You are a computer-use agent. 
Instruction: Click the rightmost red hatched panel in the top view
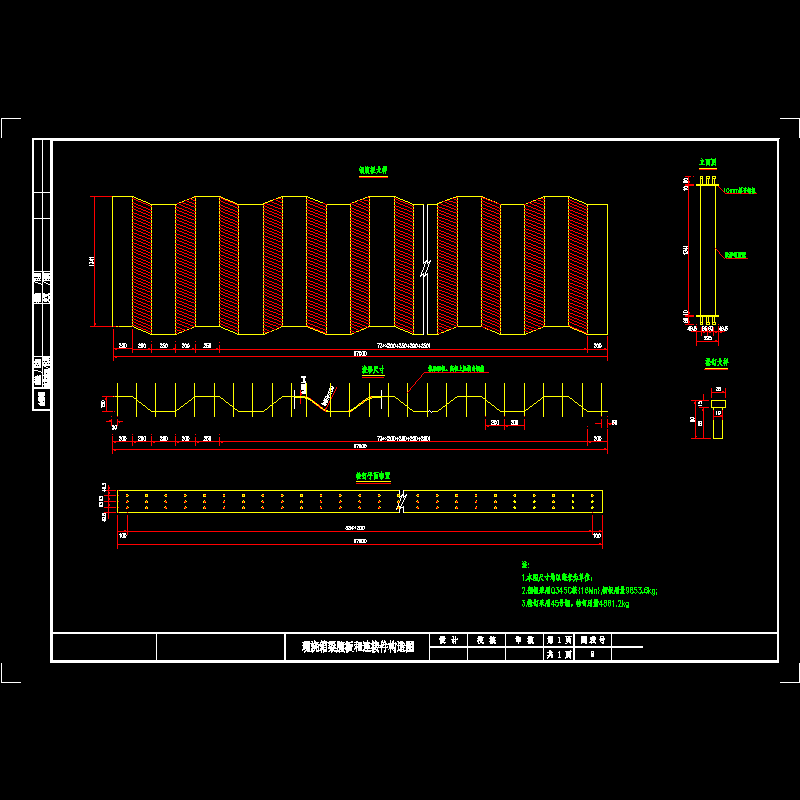(x=577, y=263)
